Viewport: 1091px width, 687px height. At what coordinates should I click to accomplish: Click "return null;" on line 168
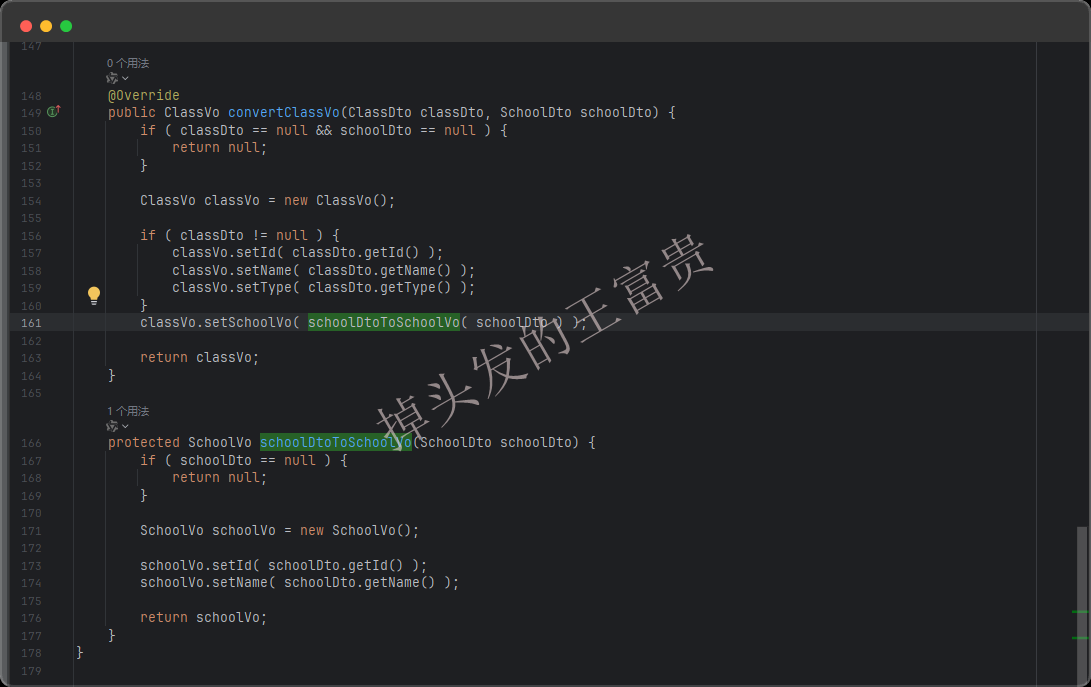pos(219,477)
